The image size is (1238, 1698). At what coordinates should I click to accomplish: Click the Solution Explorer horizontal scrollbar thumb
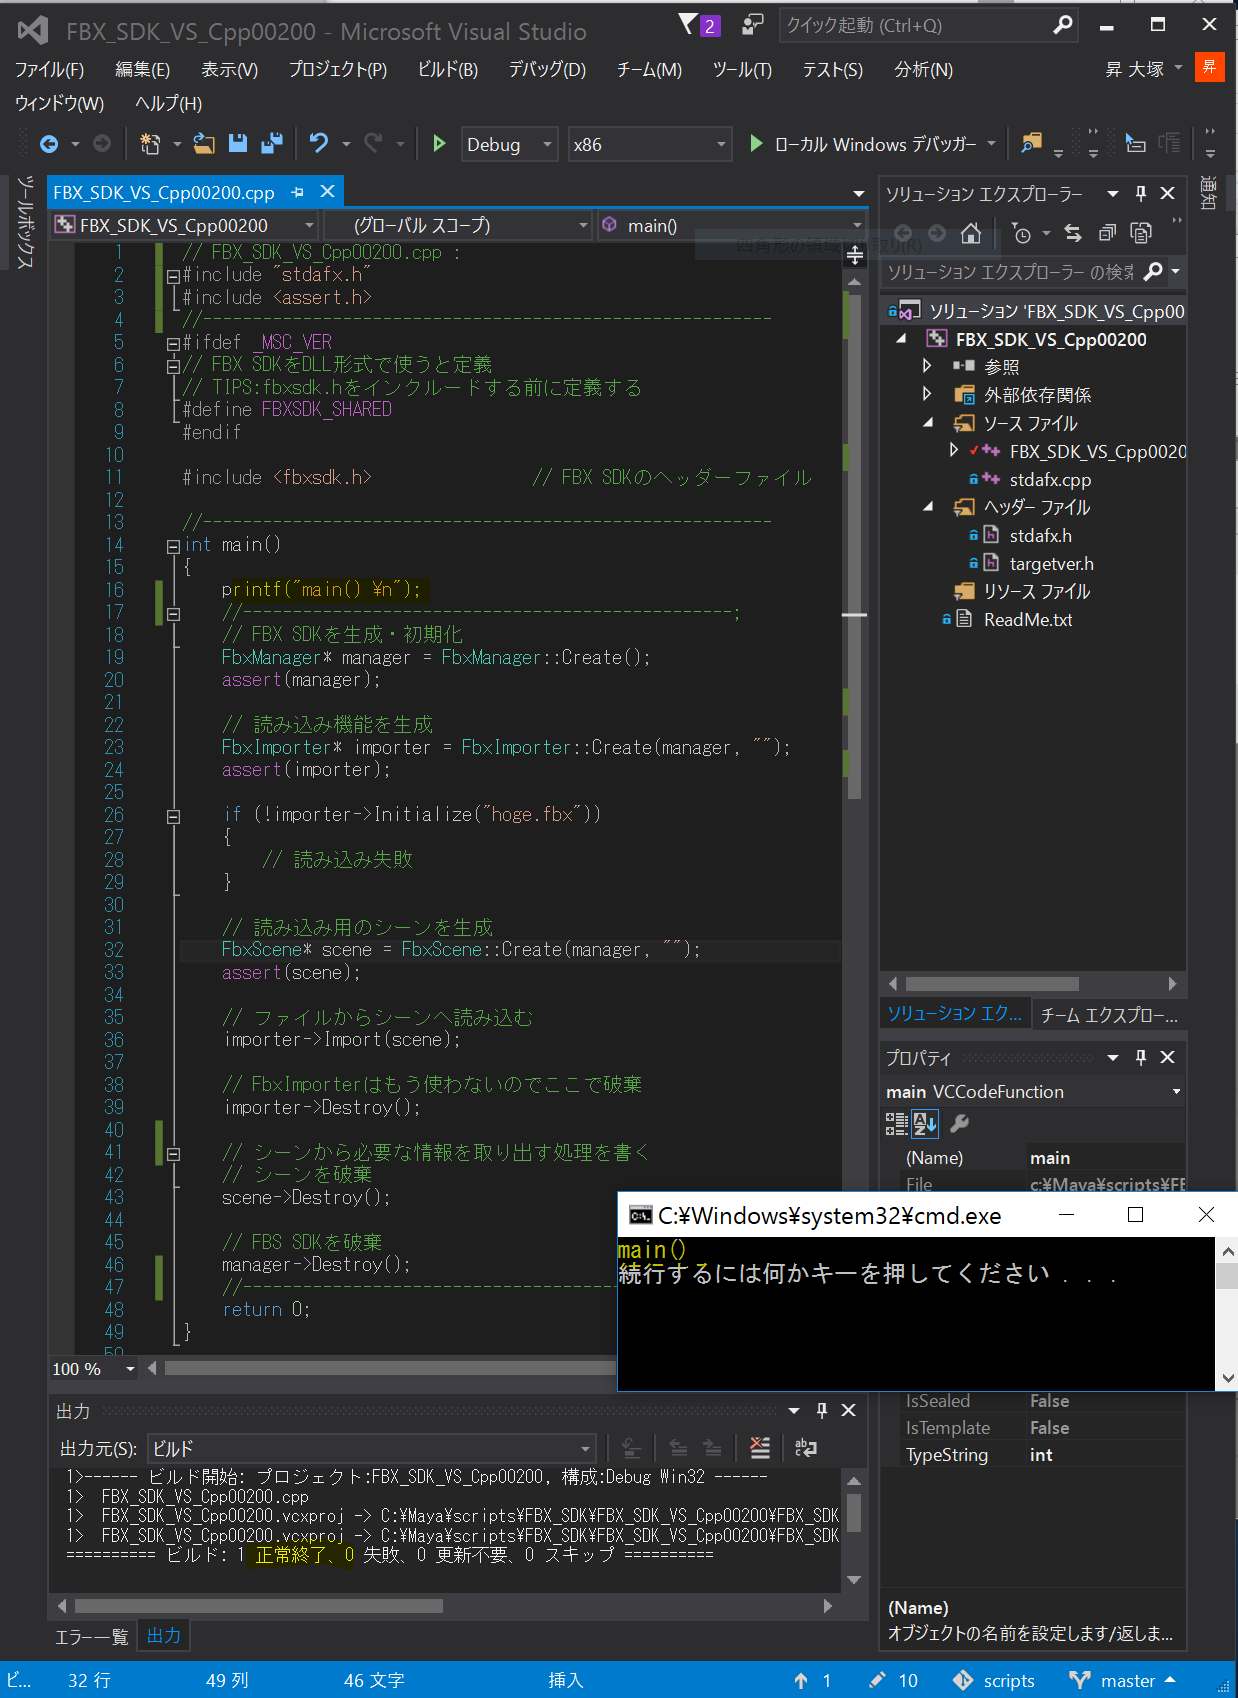pyautogui.click(x=992, y=984)
